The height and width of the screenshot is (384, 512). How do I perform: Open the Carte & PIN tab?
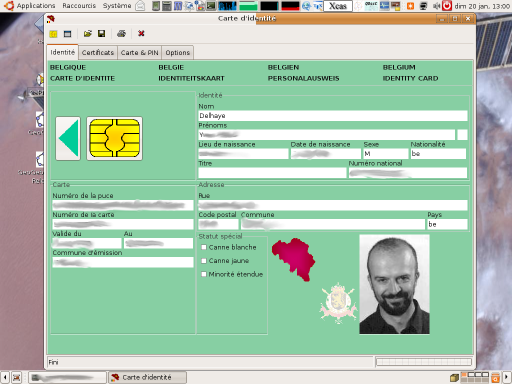point(139,53)
